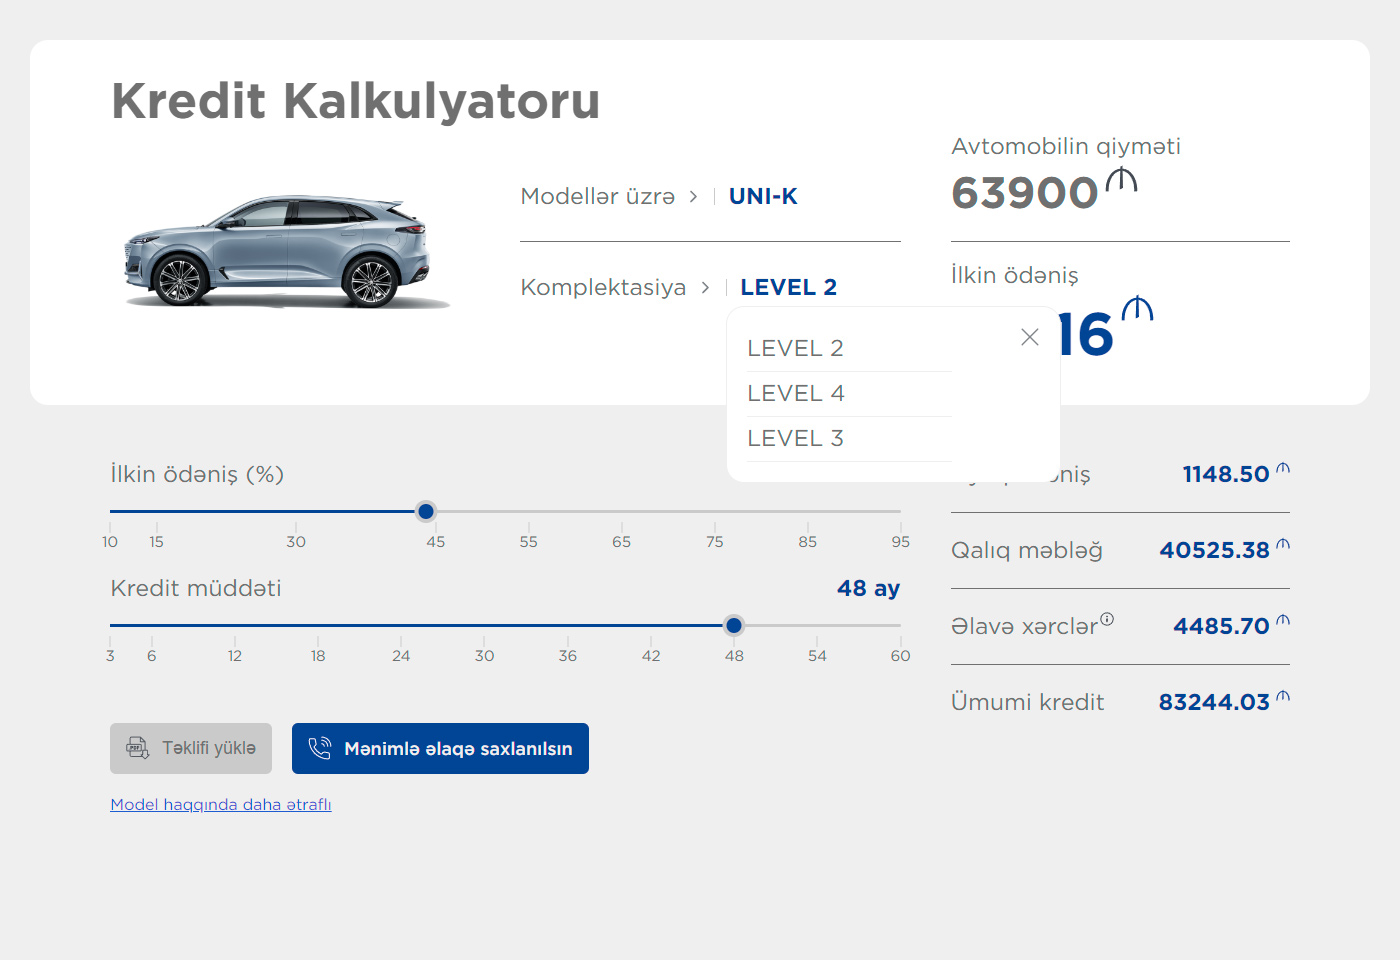
Task: Click the İlkin ödəniş percent slider handle
Action: coord(426,512)
